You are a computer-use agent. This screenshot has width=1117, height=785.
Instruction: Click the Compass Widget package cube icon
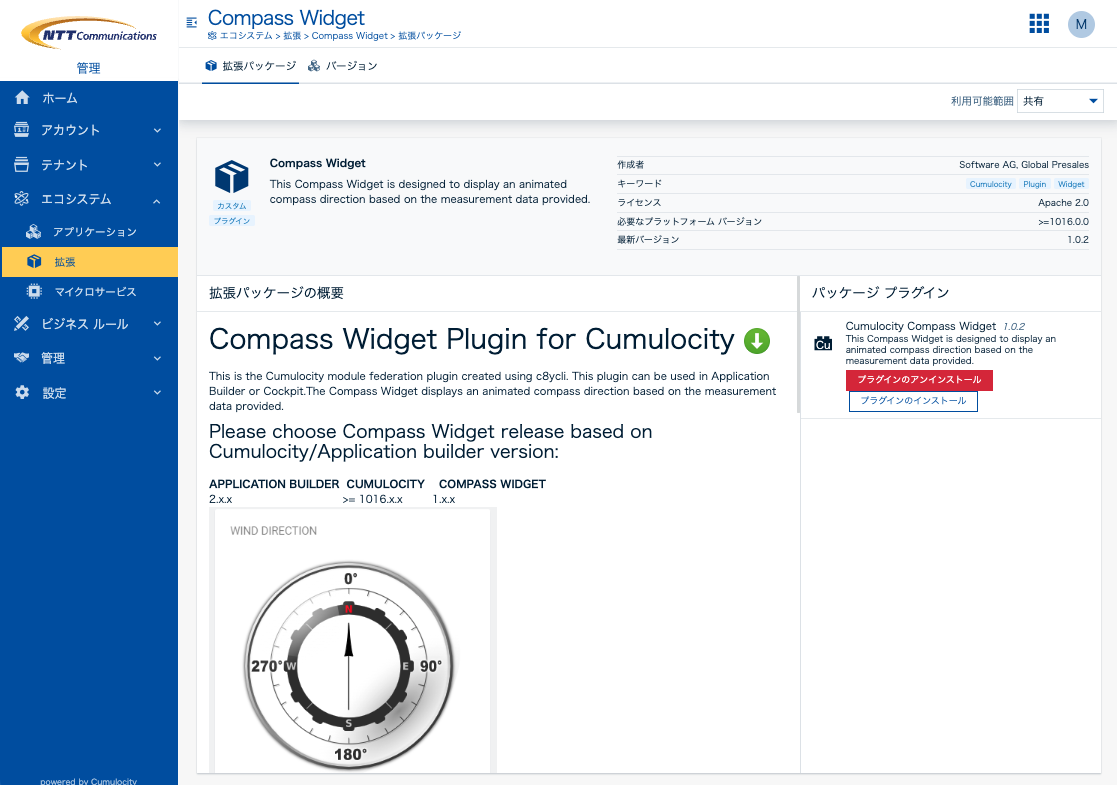coord(232,177)
